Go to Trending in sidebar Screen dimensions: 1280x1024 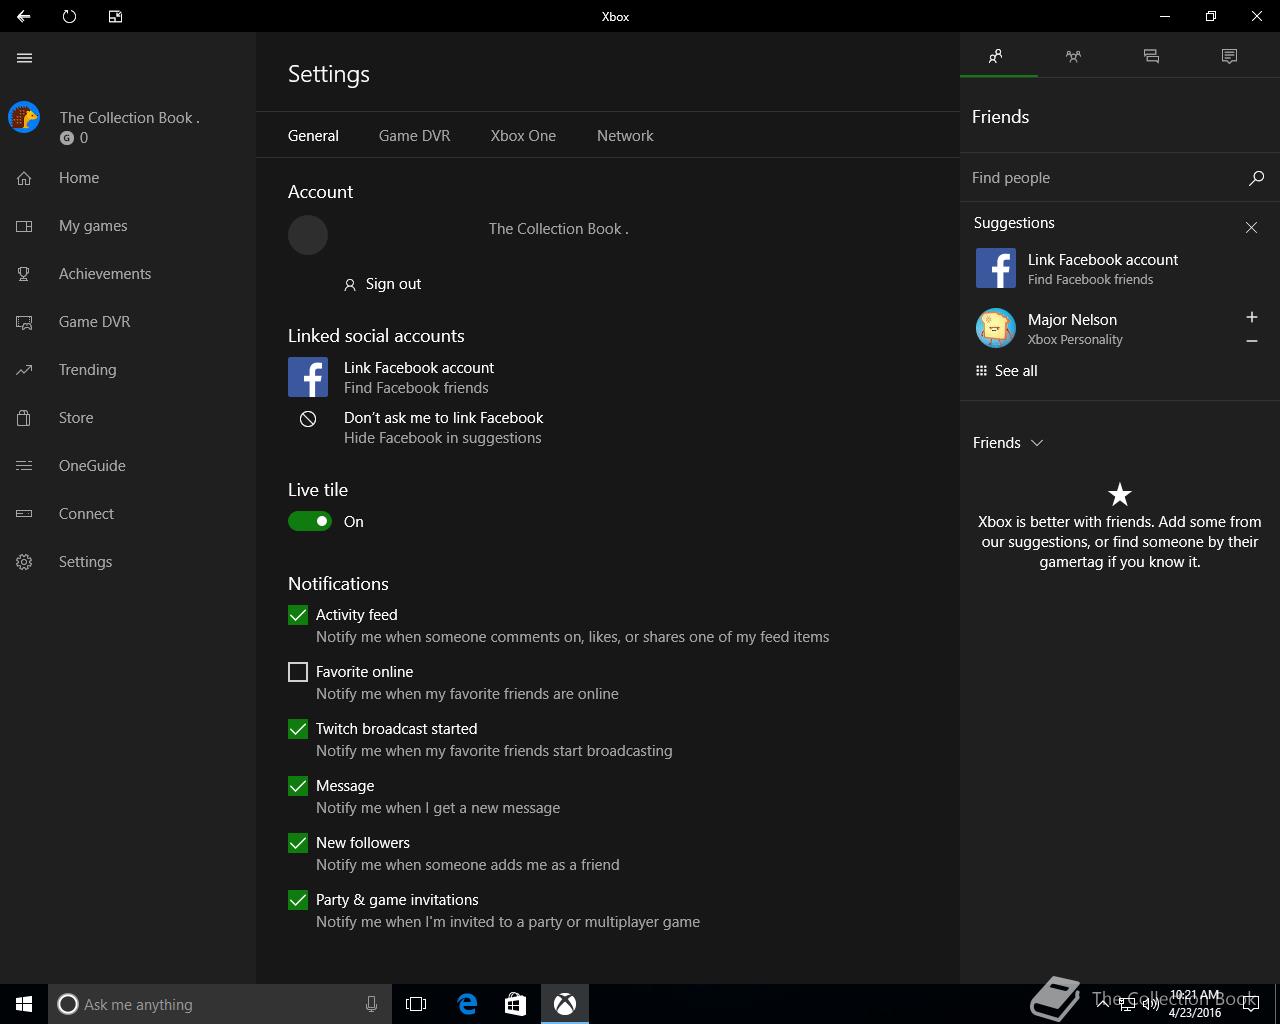[88, 370]
